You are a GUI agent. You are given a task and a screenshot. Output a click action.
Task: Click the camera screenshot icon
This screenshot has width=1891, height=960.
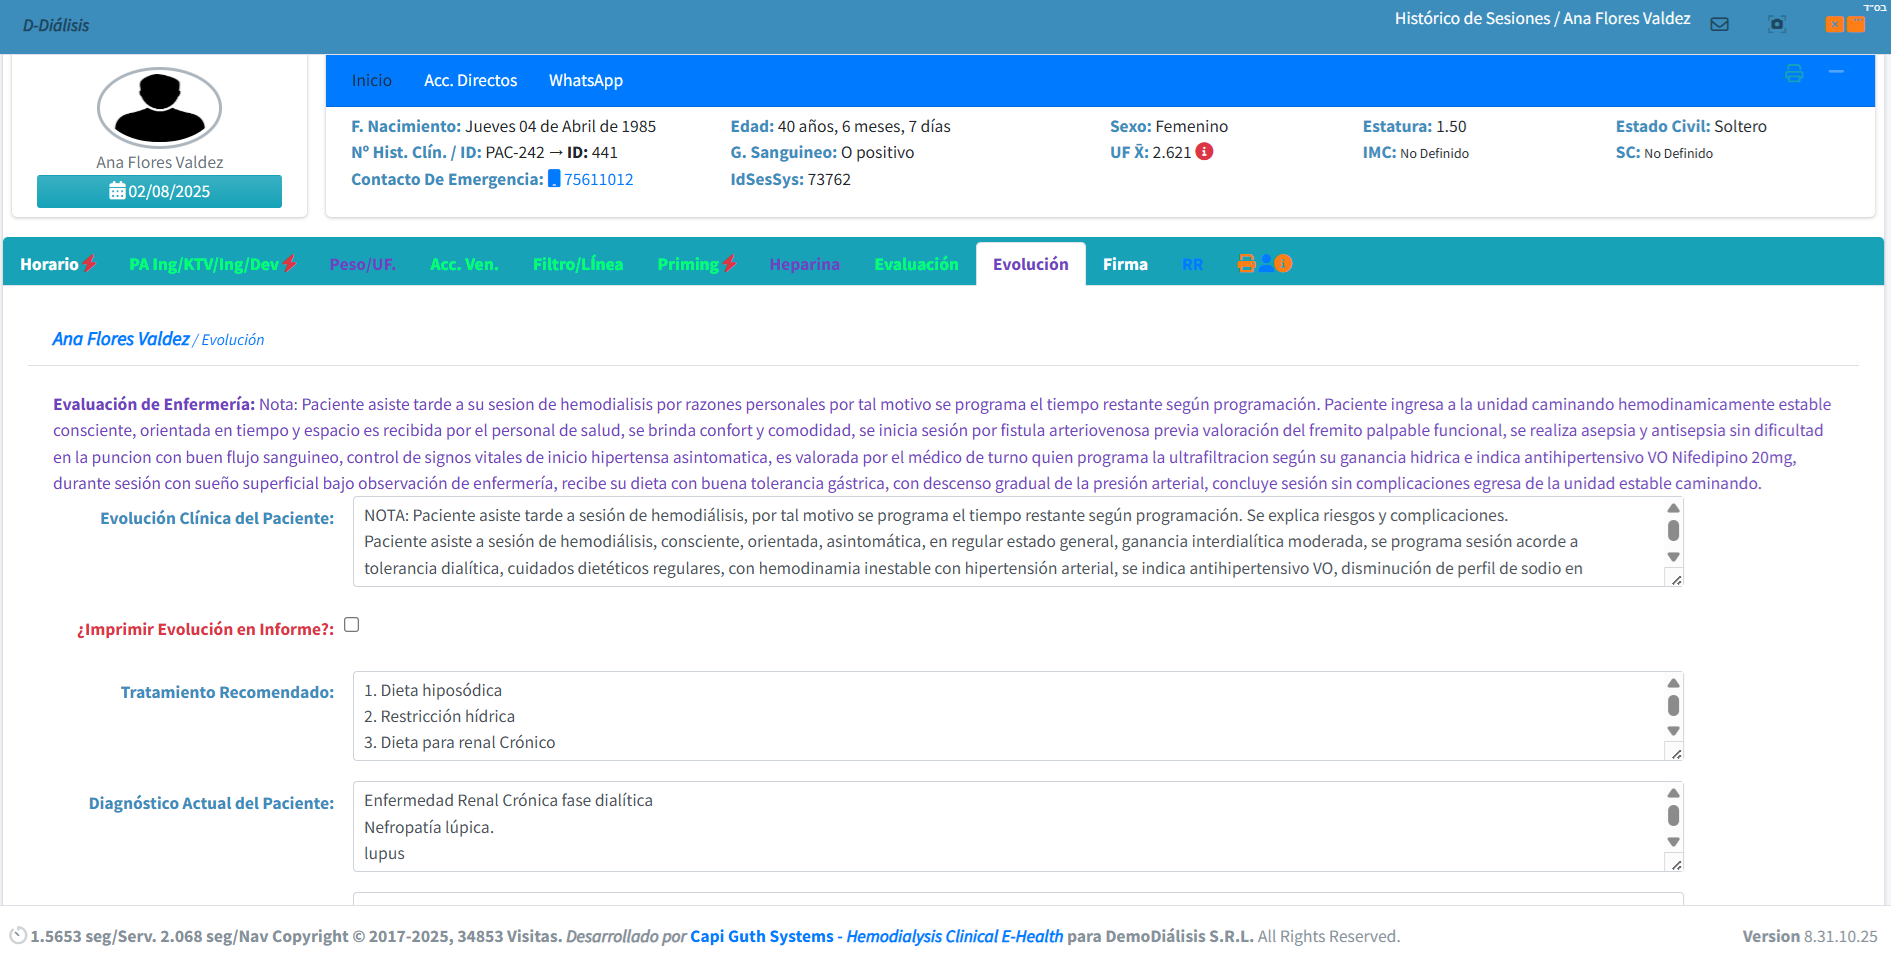(1777, 24)
